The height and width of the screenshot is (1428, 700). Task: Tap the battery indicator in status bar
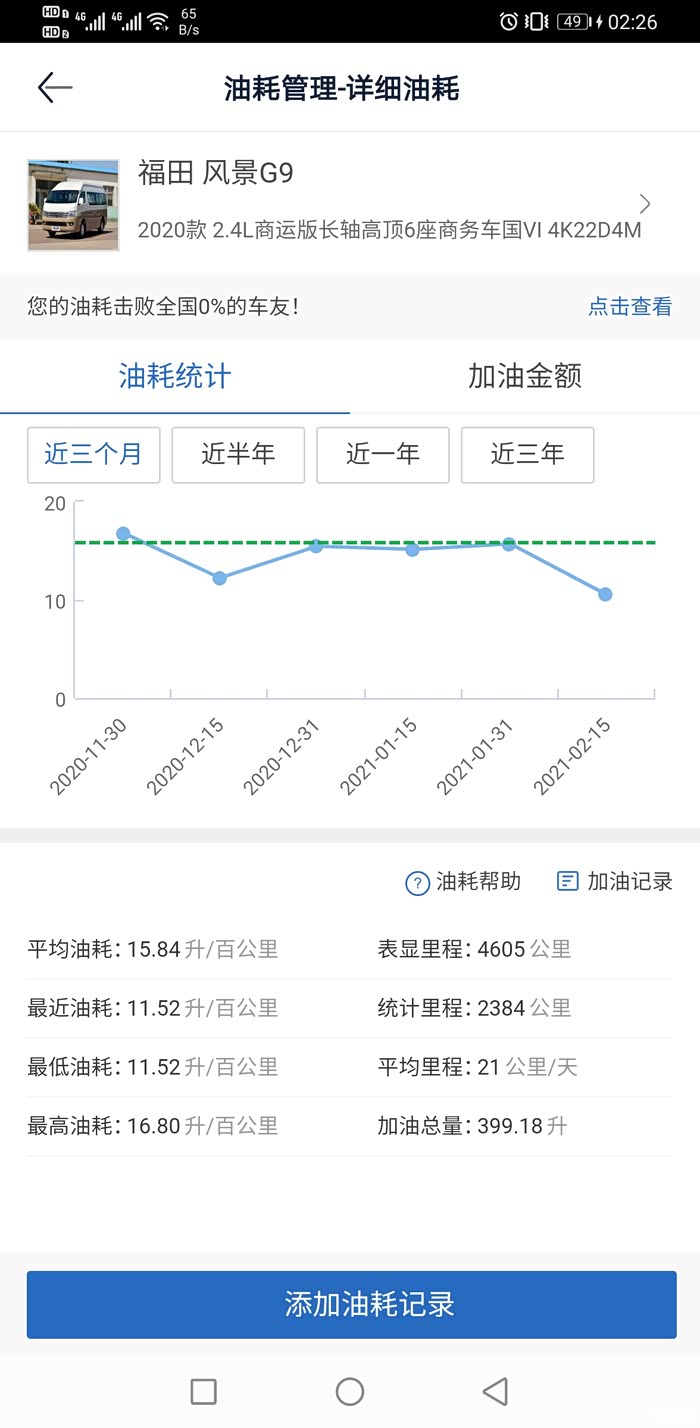tap(573, 21)
